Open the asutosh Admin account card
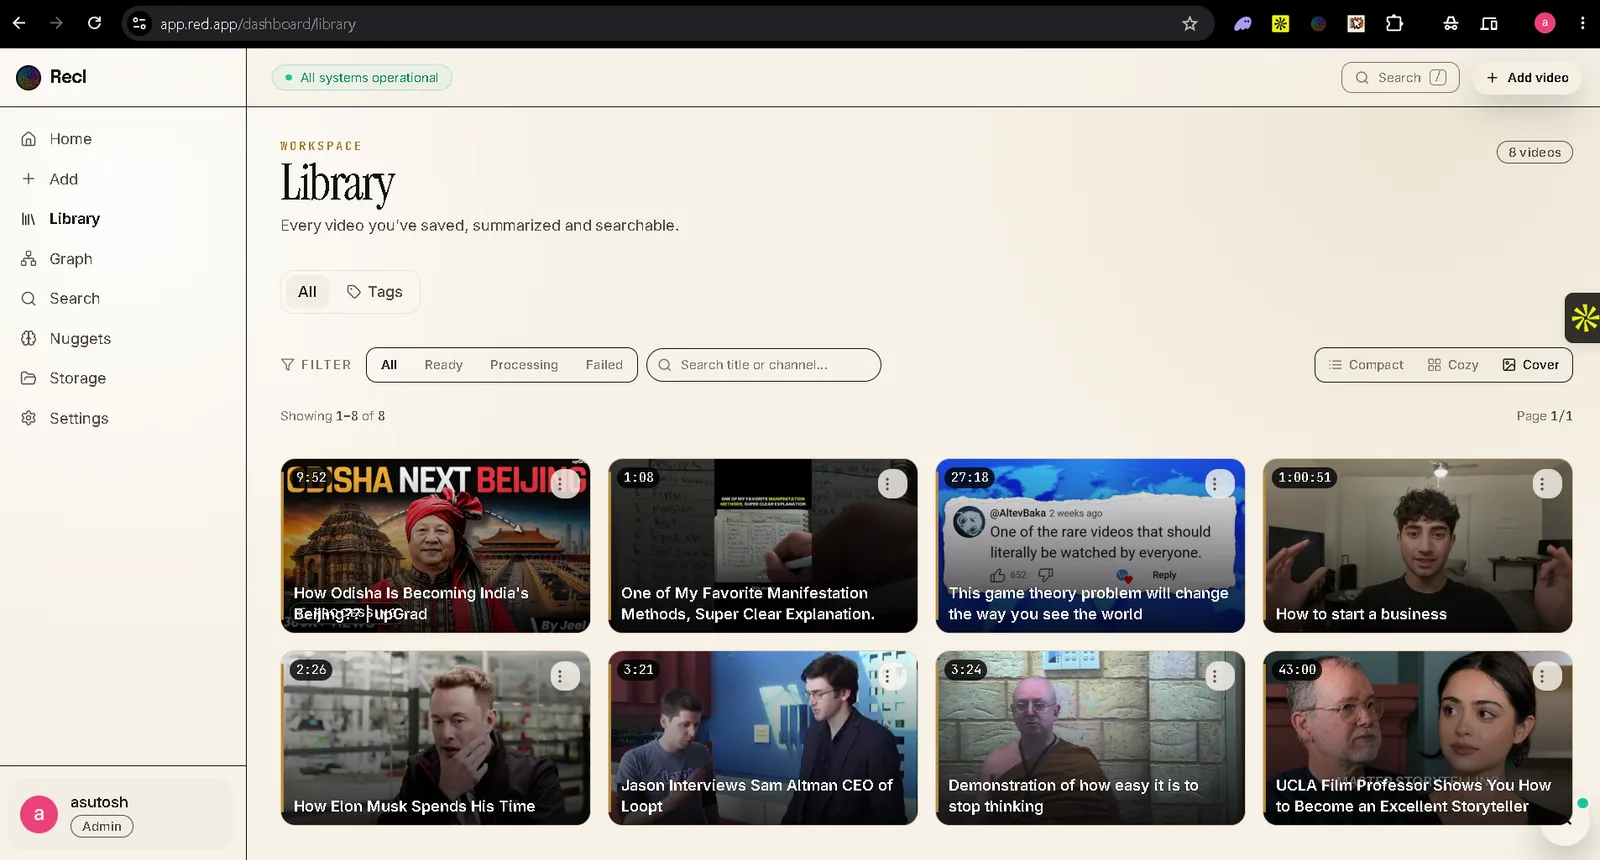 click(121, 814)
